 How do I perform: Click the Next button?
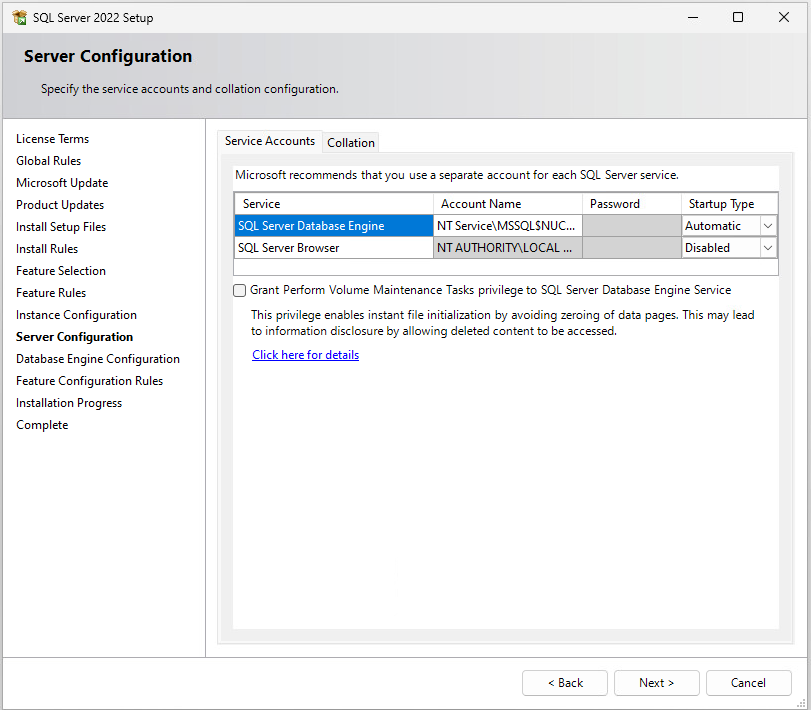[x=656, y=683]
